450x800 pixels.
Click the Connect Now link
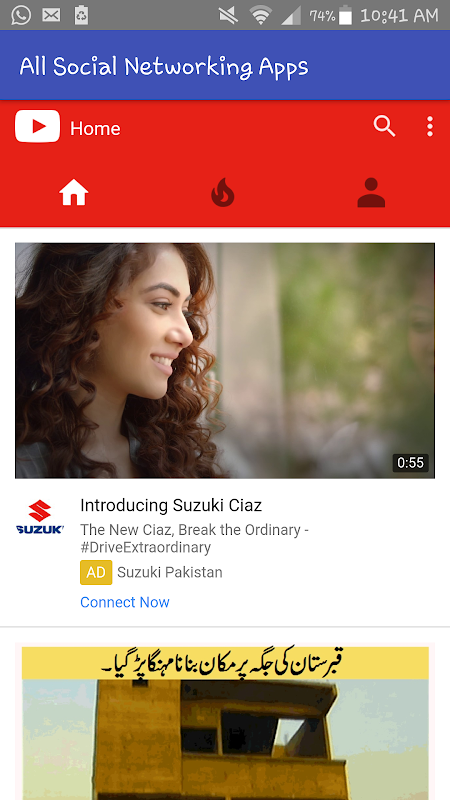125,602
